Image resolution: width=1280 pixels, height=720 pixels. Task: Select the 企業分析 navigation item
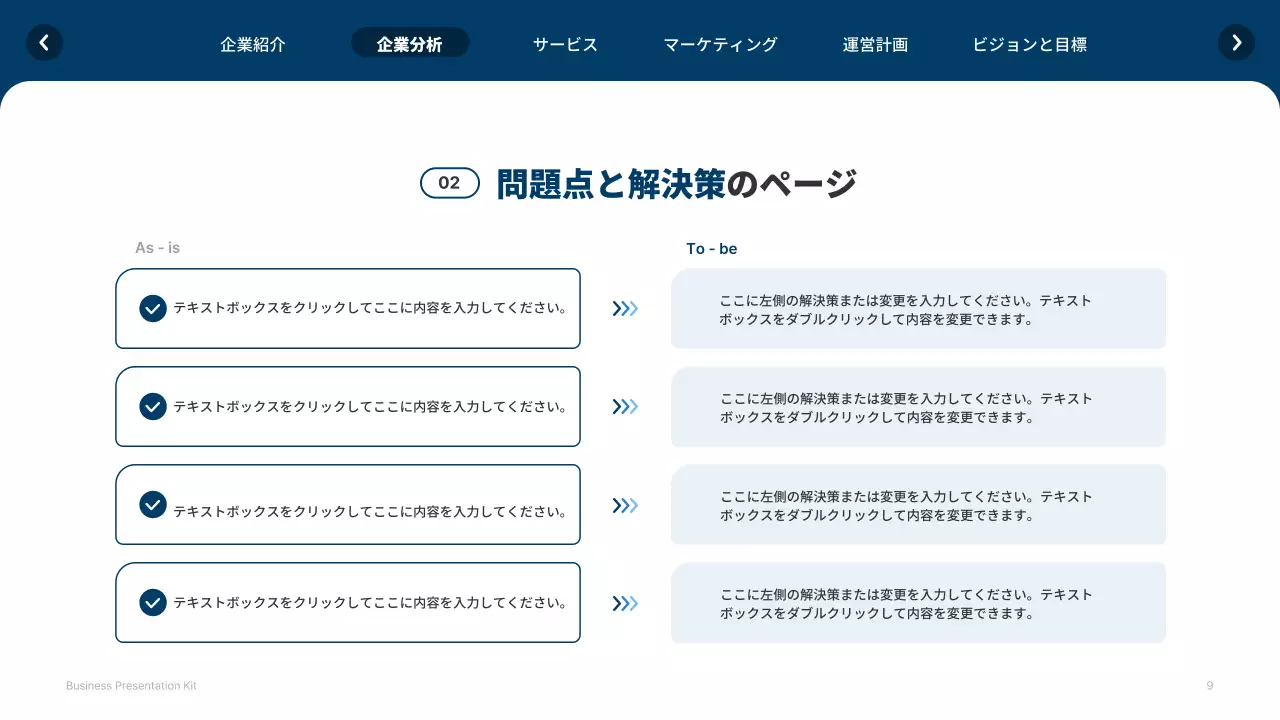coord(410,44)
